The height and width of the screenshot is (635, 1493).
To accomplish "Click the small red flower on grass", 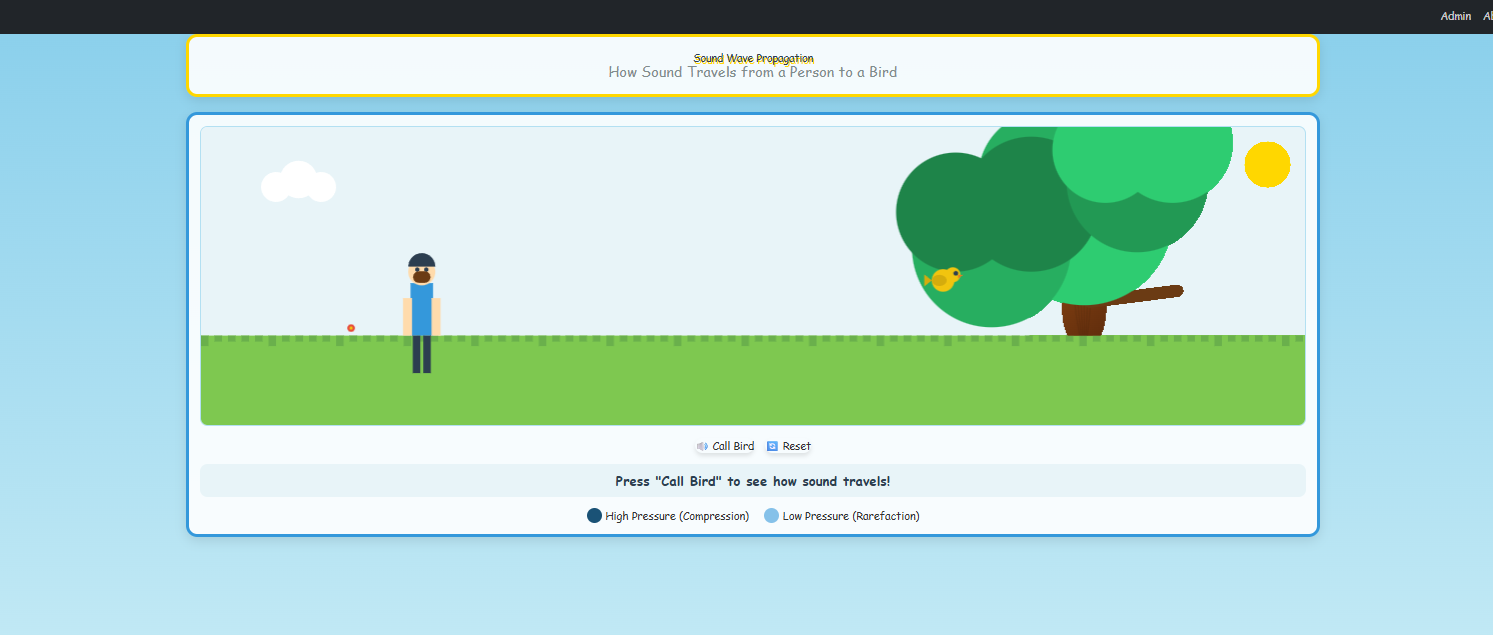I will tap(351, 328).
